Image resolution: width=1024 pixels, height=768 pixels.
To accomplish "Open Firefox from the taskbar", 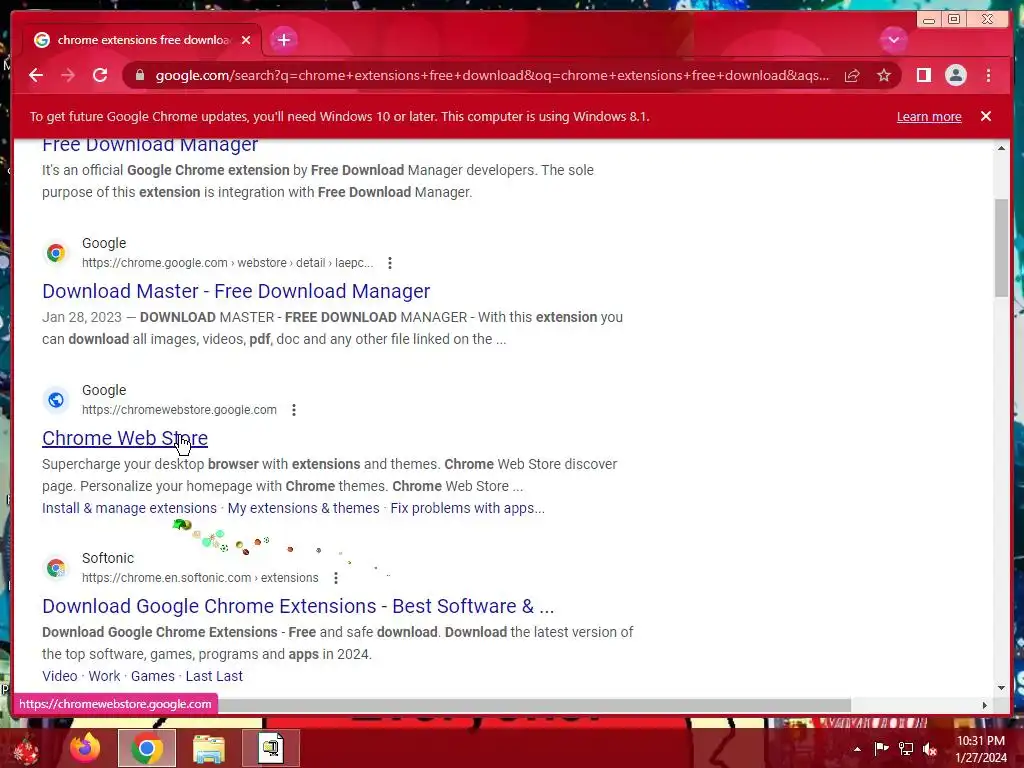I will click(86, 748).
